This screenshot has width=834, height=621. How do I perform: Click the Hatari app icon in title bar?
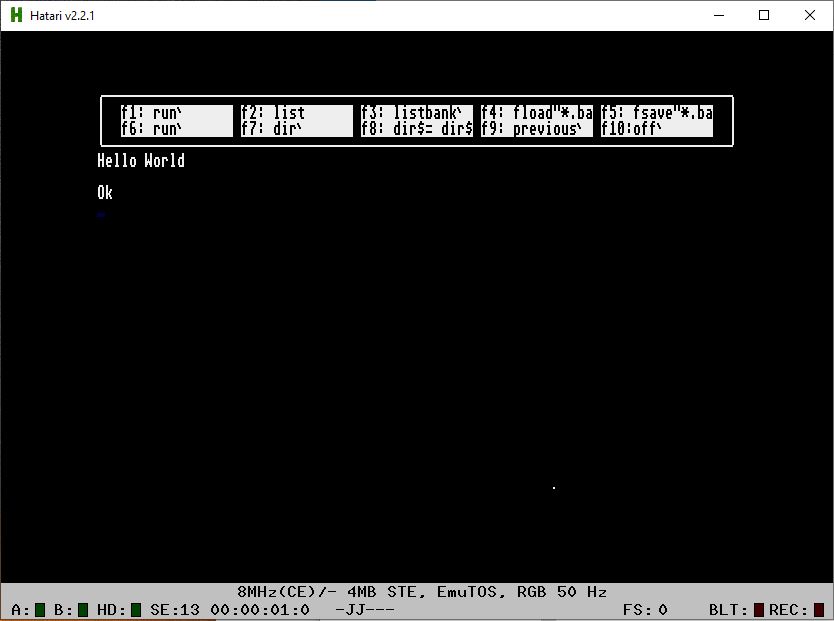16,15
